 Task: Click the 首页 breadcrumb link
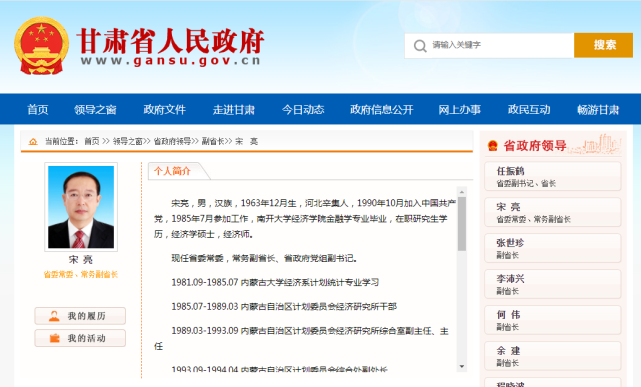(x=92, y=141)
